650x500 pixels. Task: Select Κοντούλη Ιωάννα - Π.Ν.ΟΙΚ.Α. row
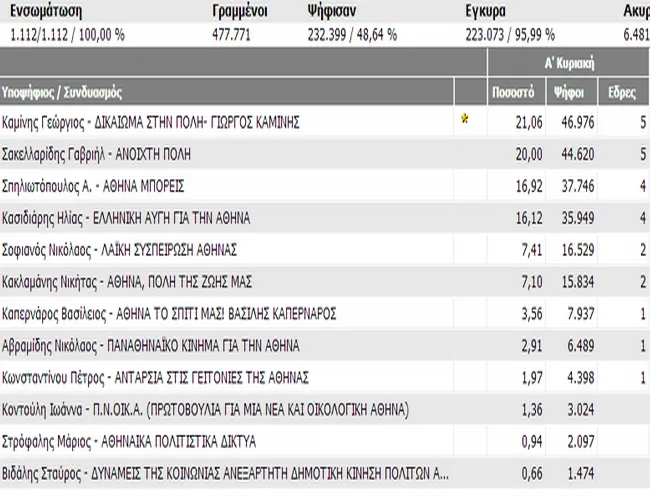pos(325,409)
